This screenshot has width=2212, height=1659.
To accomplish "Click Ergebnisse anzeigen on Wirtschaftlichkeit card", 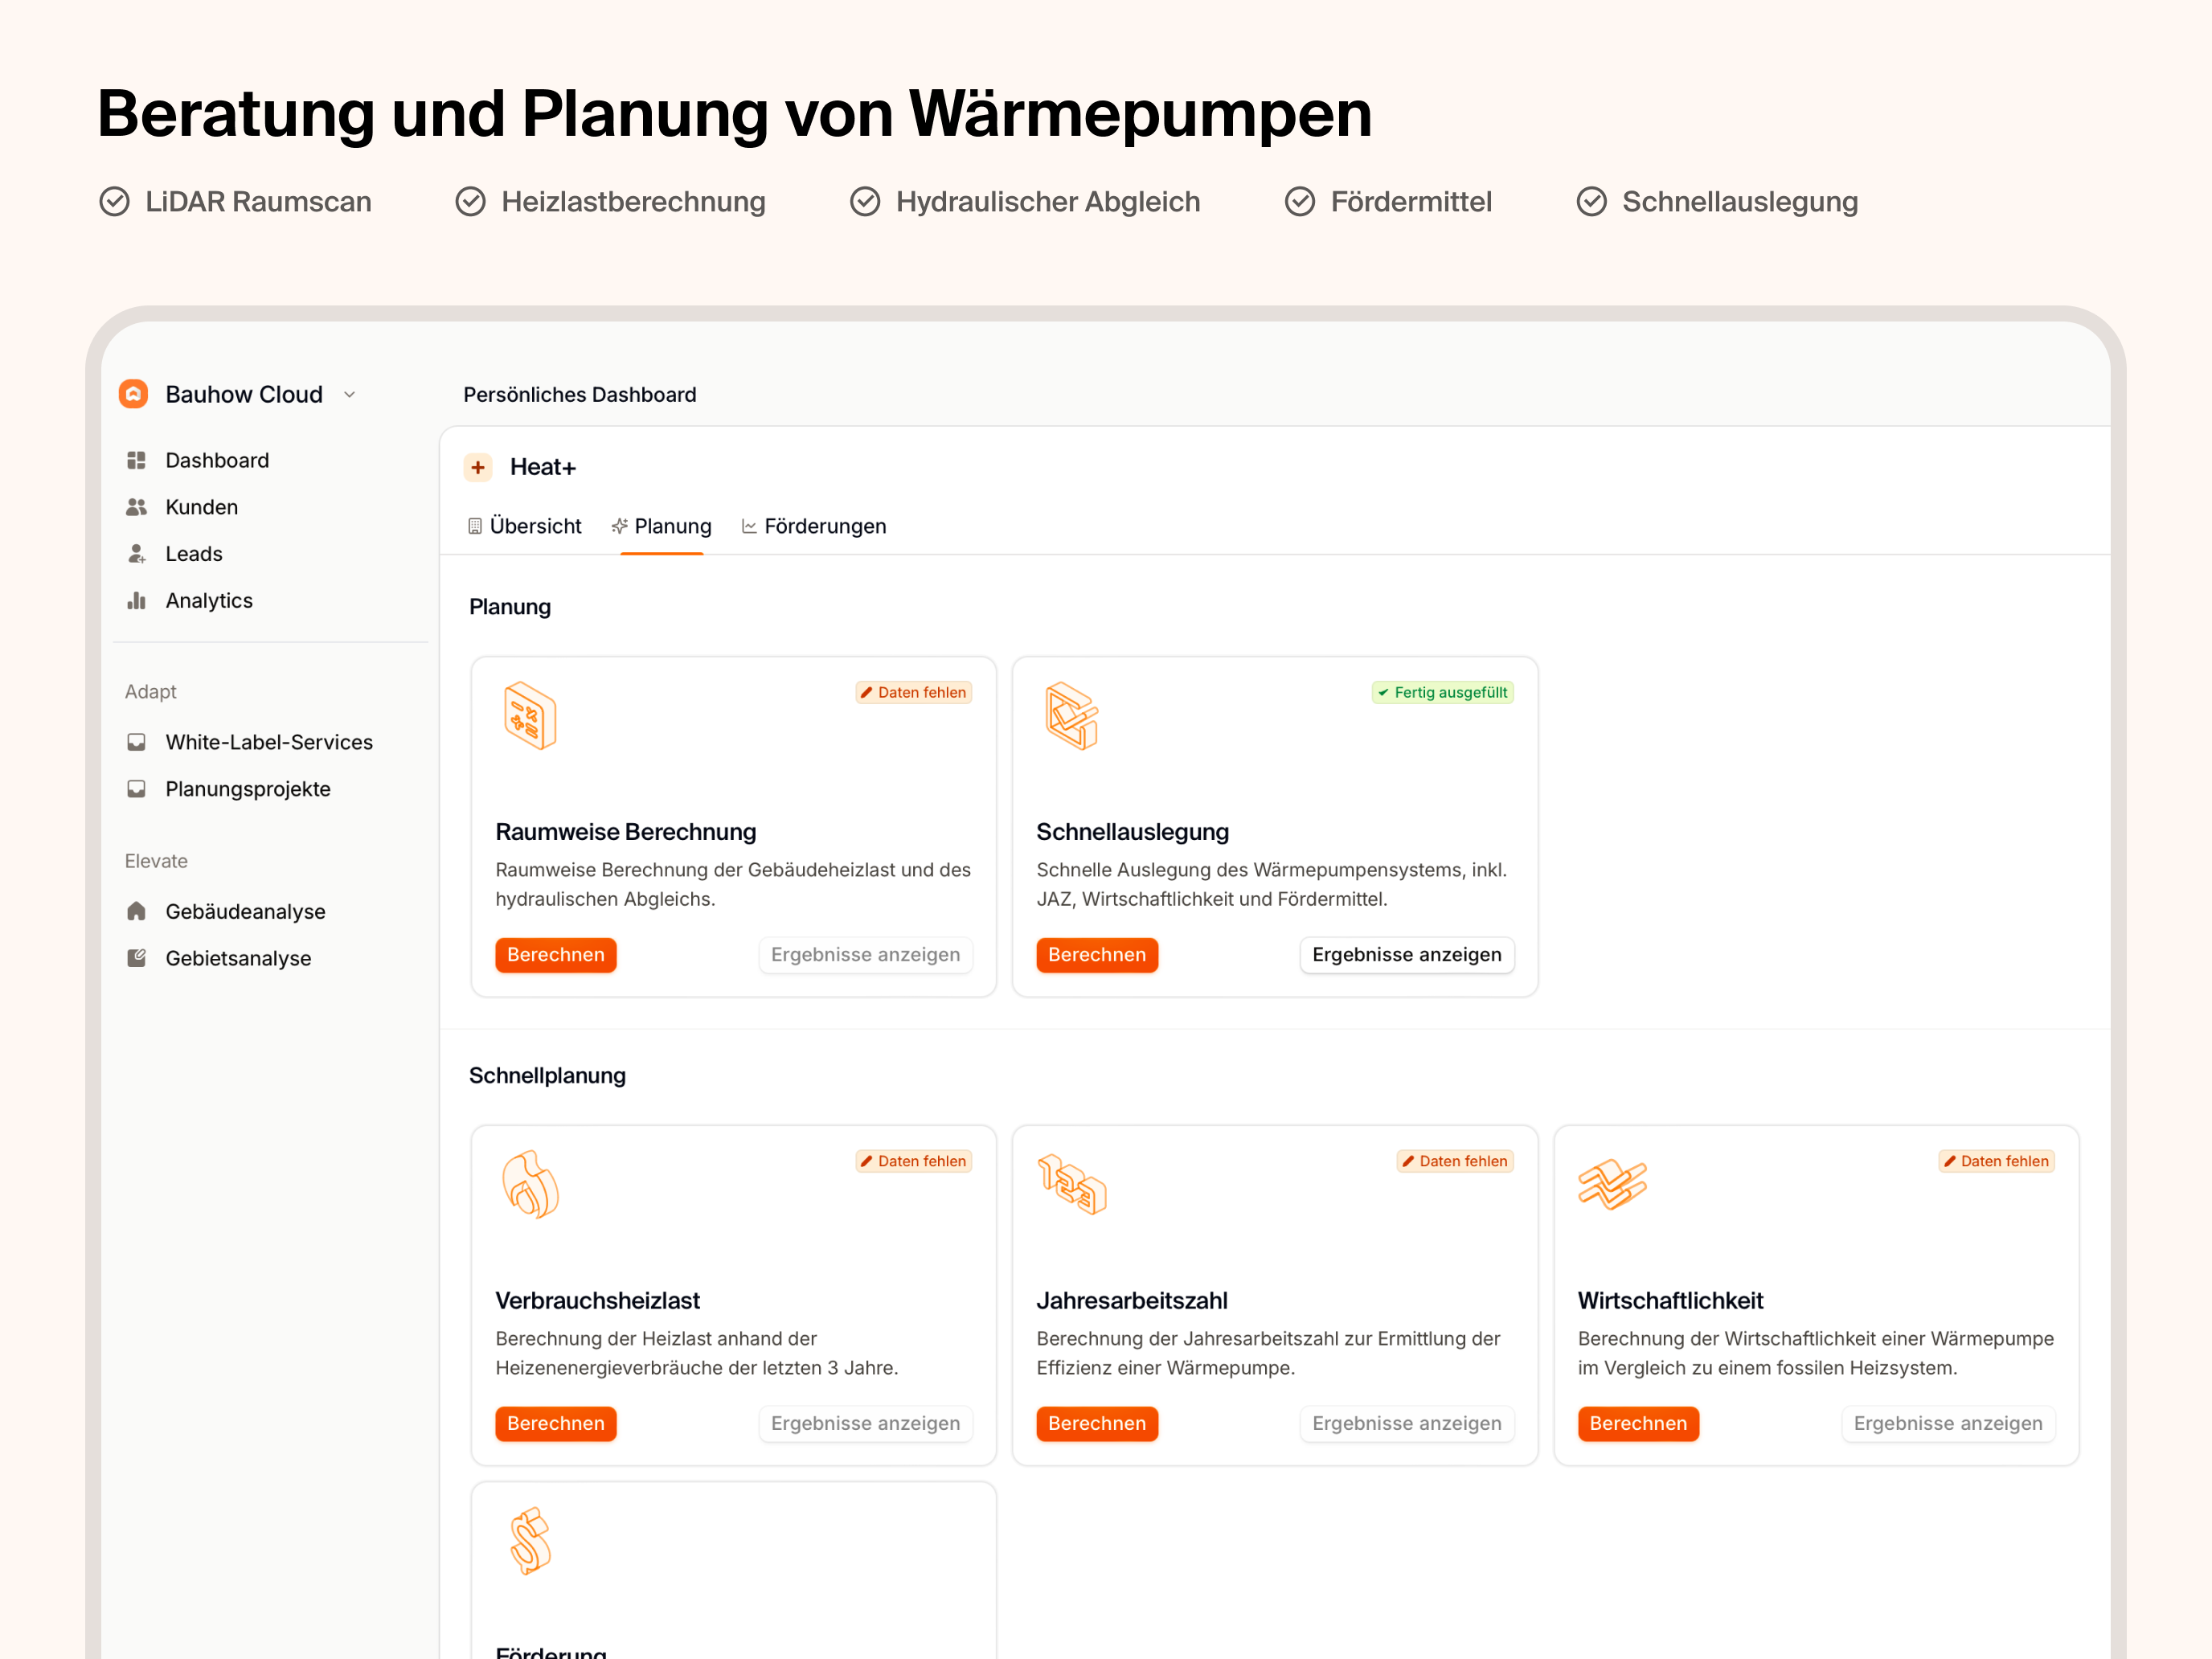I will click(x=1948, y=1424).
